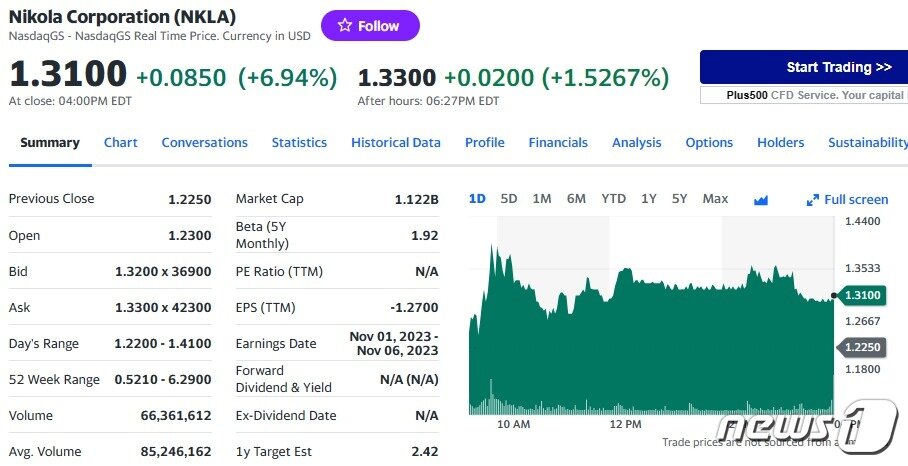Go to the Statistics tab
908x466 pixels.
[299, 143]
